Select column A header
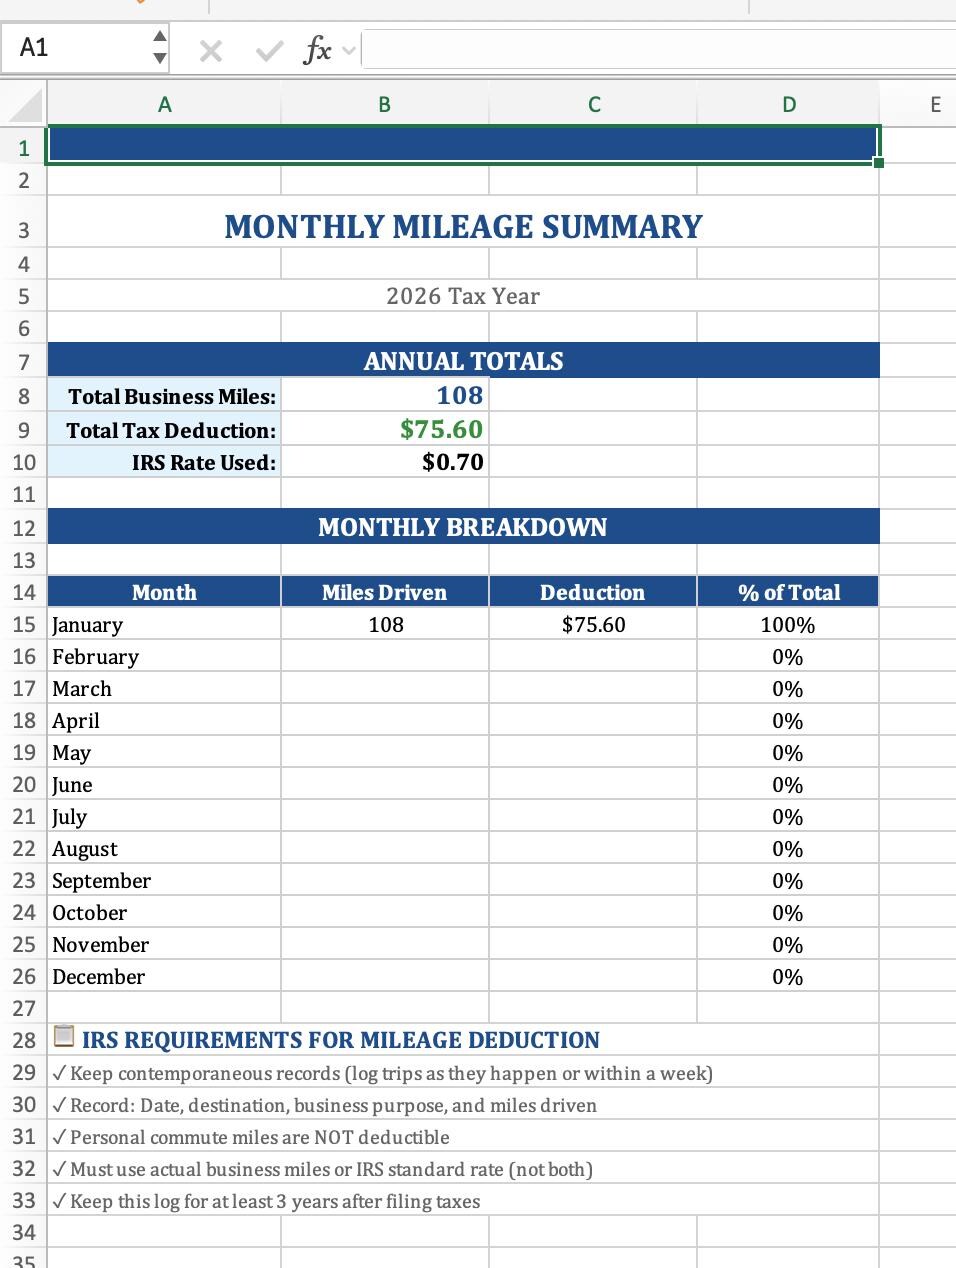The width and height of the screenshot is (956, 1268). coord(165,104)
